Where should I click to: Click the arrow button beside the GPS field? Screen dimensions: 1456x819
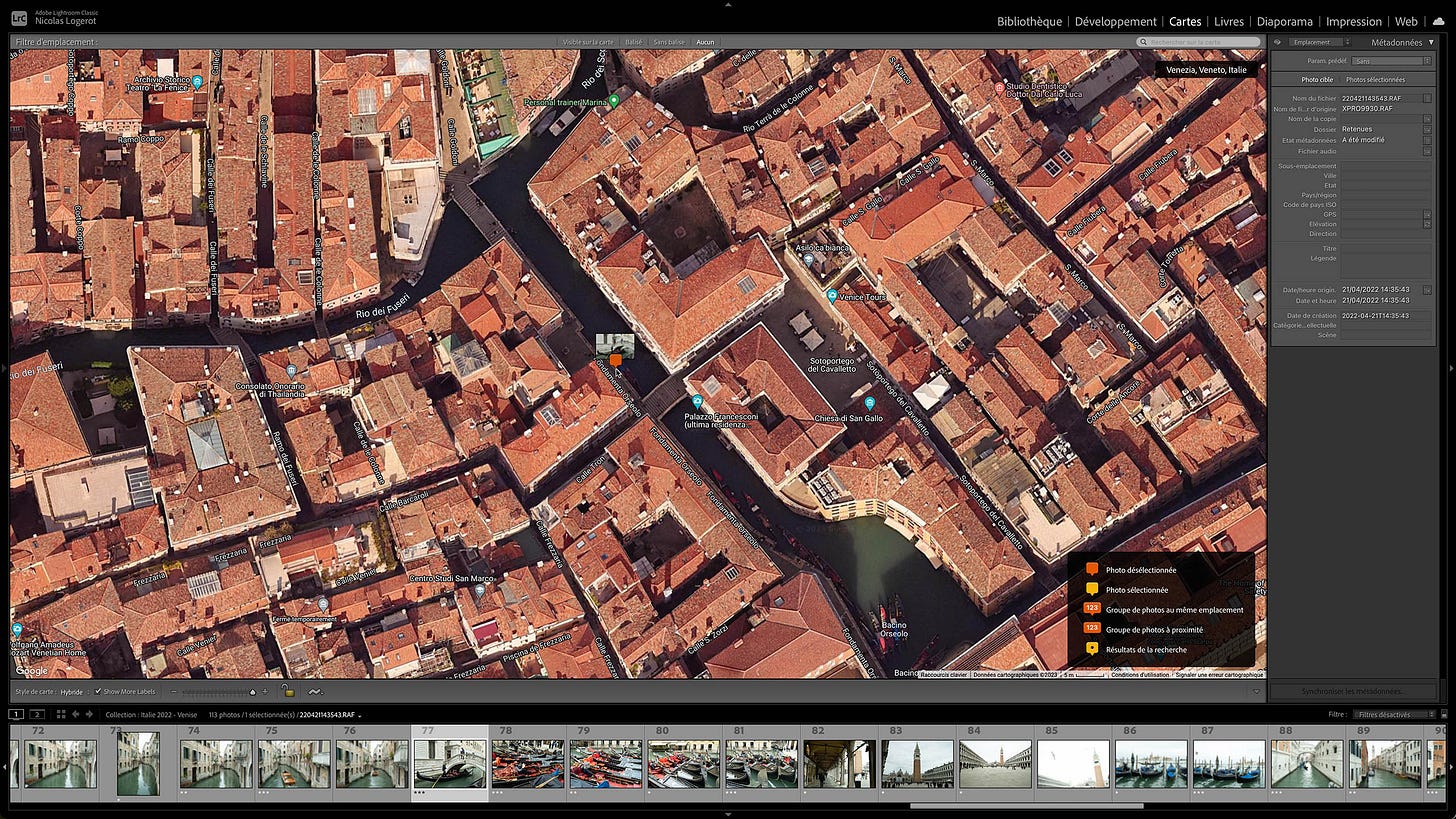[1427, 214]
